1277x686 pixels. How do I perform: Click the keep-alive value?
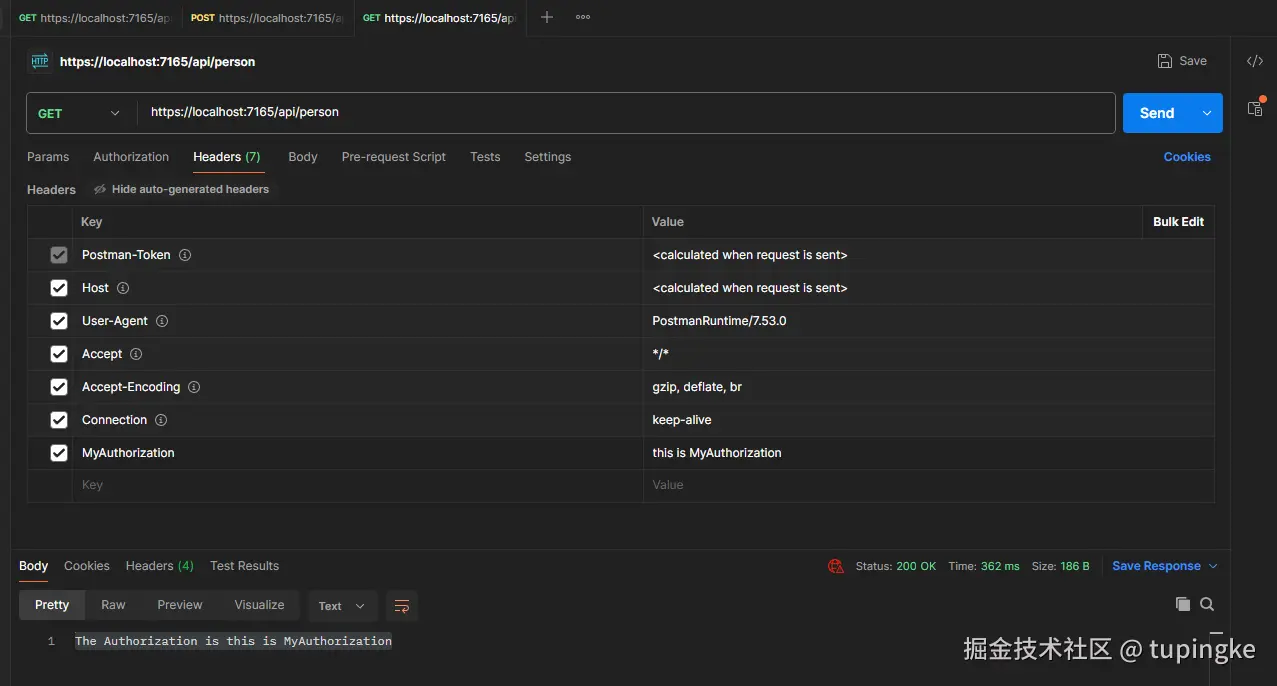click(x=682, y=420)
